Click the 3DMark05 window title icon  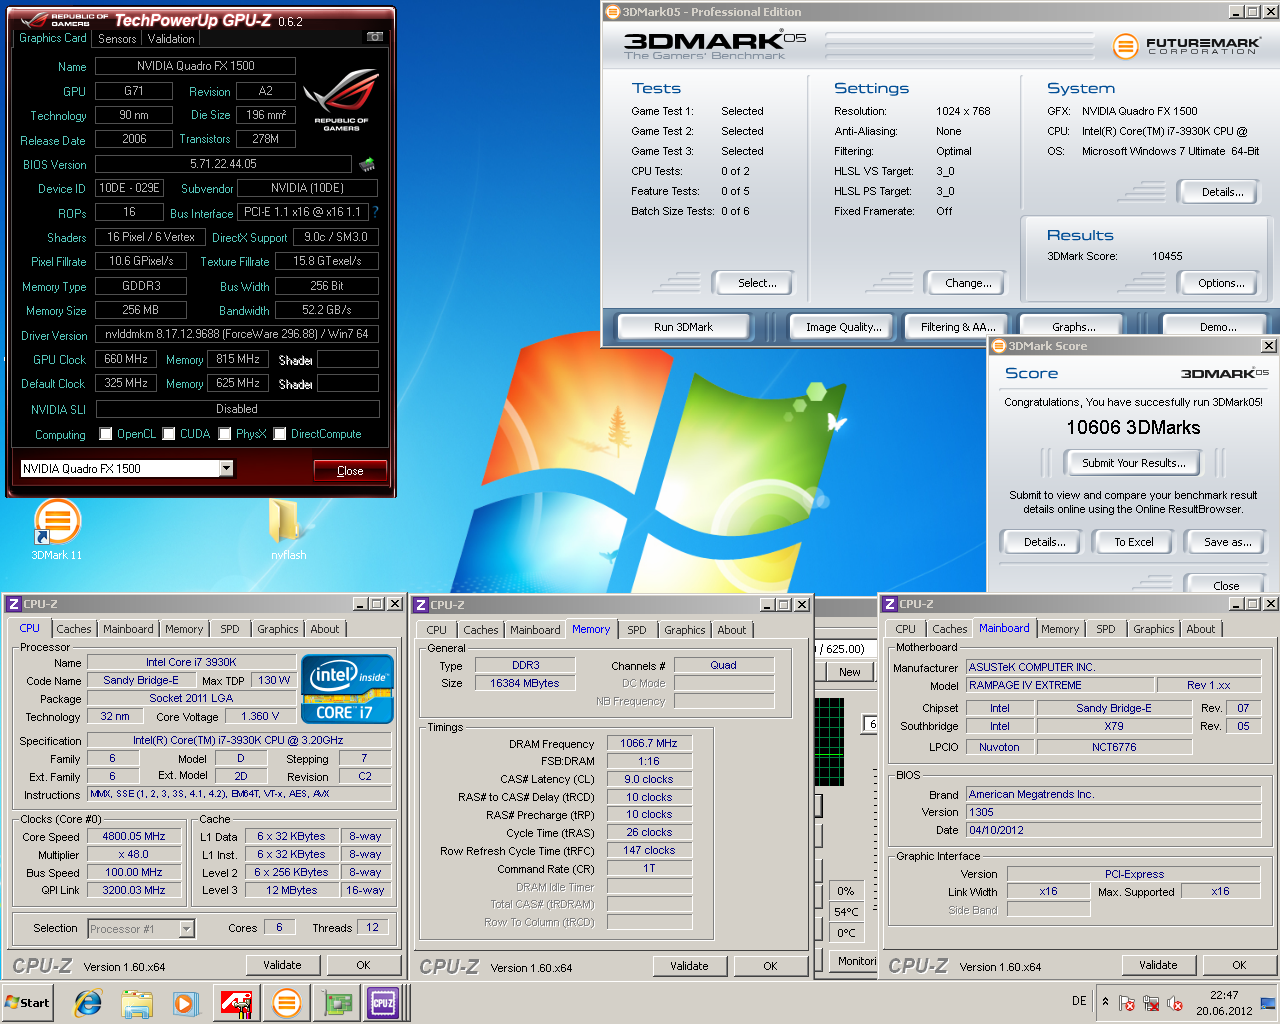(612, 12)
